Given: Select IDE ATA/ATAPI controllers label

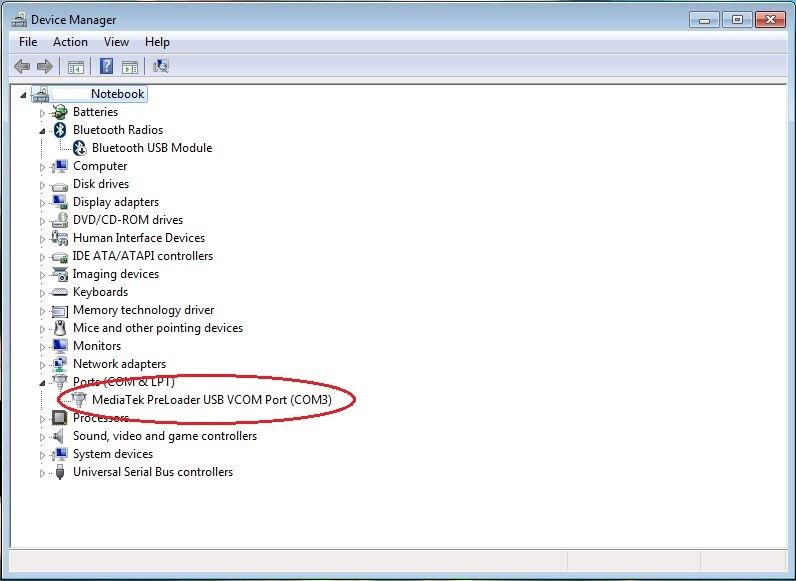Looking at the screenshot, I should [143, 256].
